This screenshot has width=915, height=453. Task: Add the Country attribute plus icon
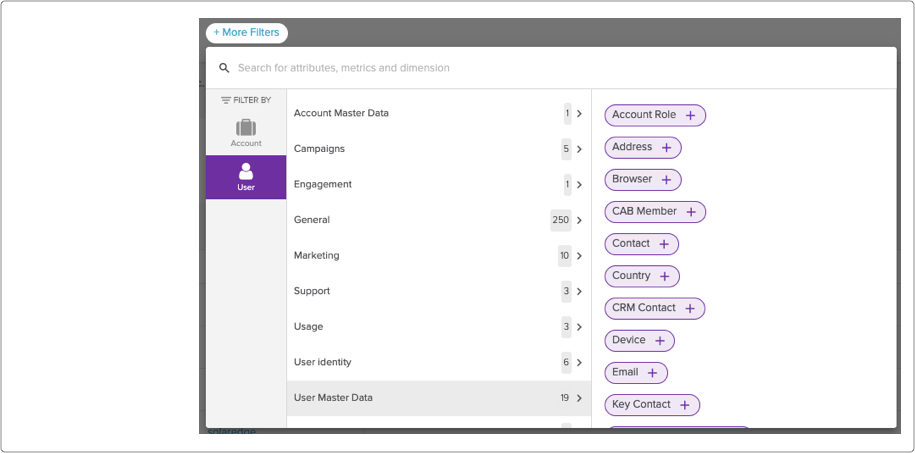pyautogui.click(x=665, y=276)
